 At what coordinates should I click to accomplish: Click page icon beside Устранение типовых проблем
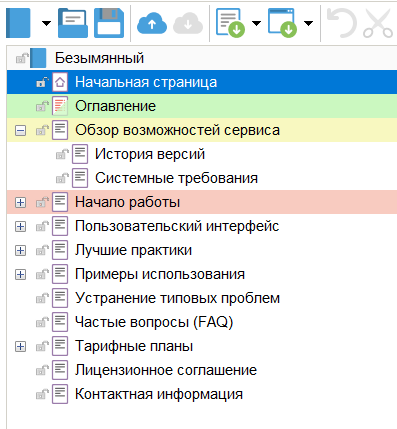(60, 298)
